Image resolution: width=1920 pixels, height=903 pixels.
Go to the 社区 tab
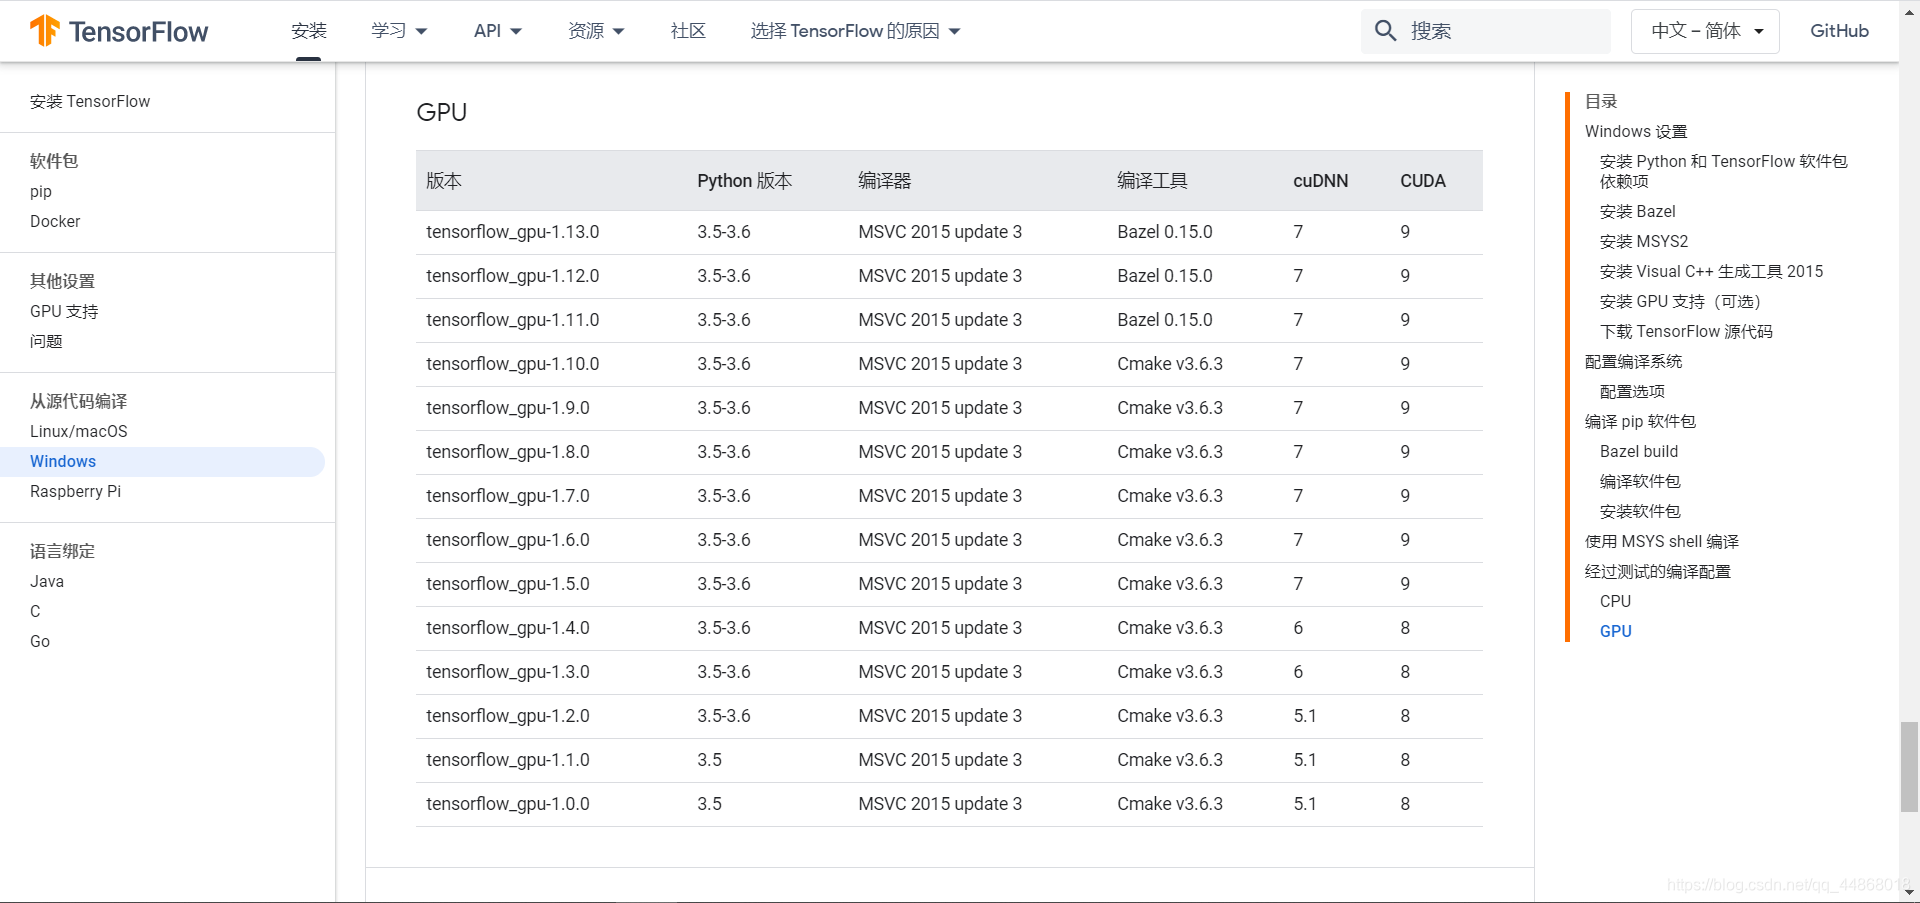[x=688, y=31]
